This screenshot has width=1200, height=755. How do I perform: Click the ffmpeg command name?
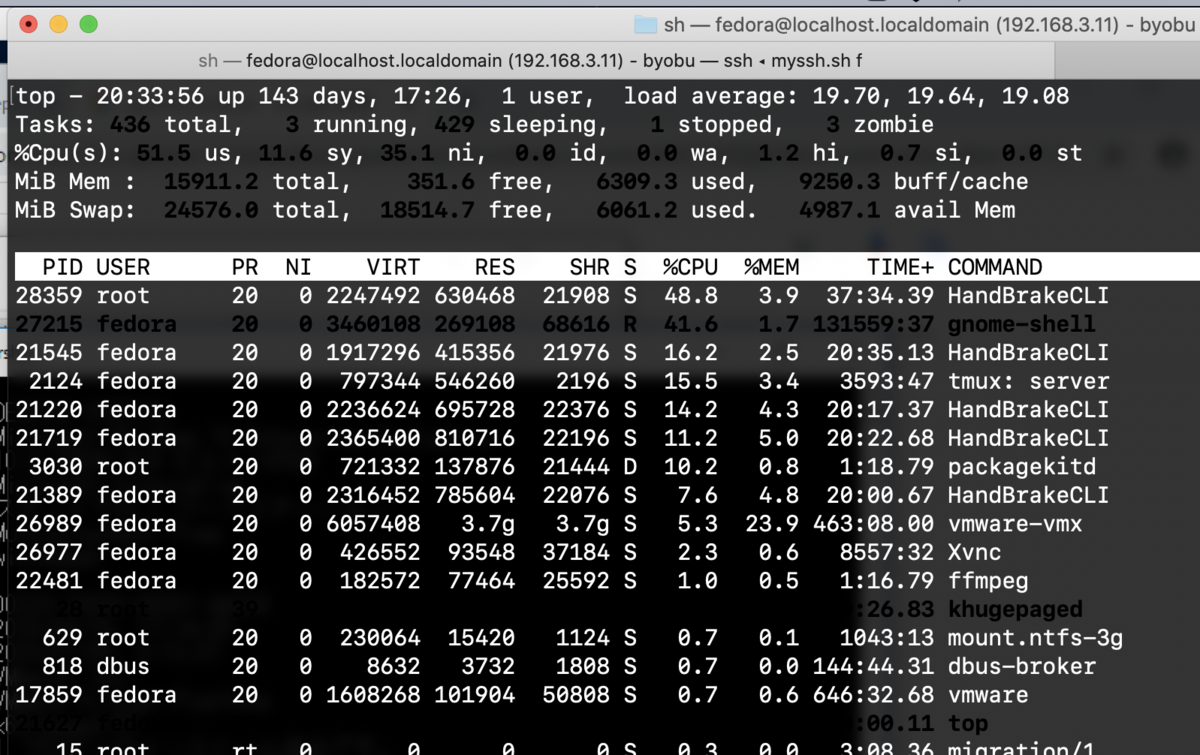click(x=988, y=580)
